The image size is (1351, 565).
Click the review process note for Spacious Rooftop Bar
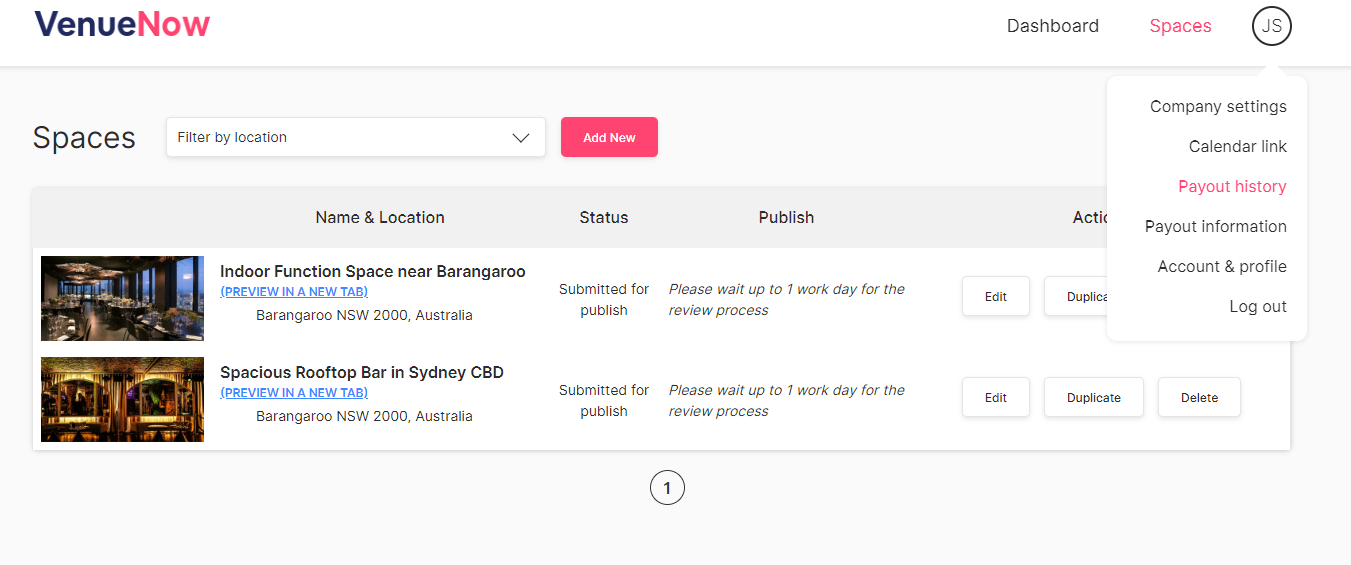click(786, 400)
